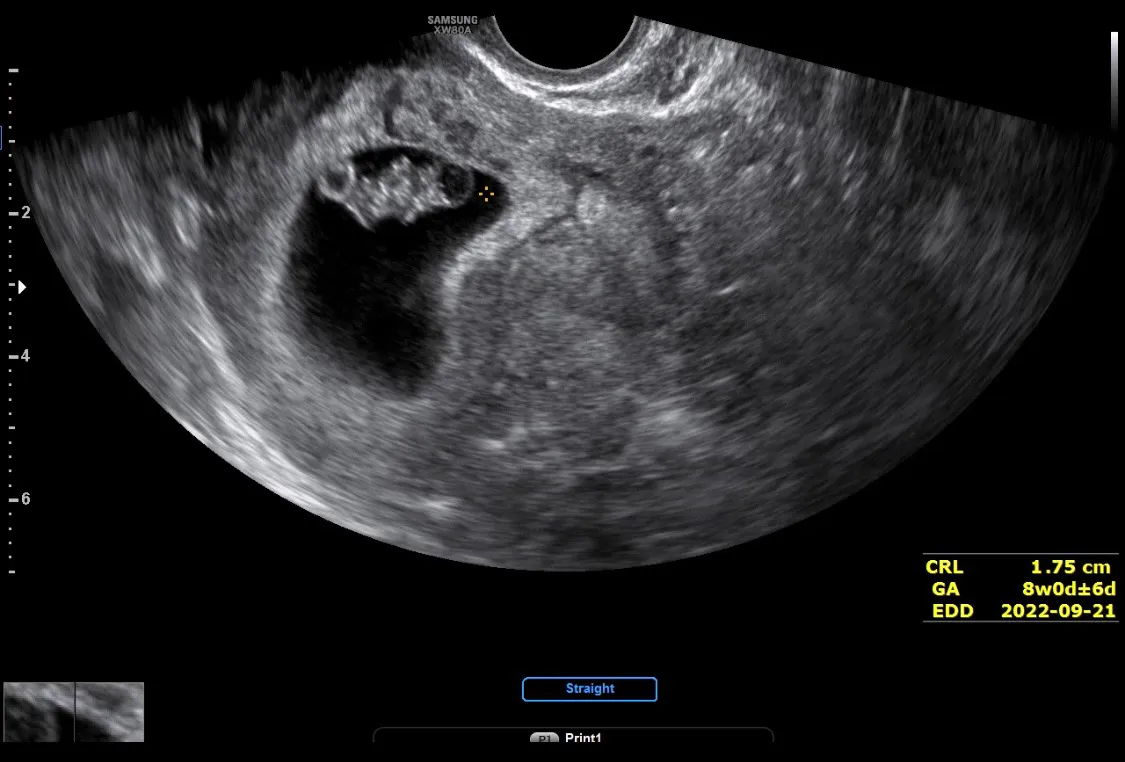Click the SAMSUNG XW80A logo
The width and height of the screenshot is (1125, 762).
452,25
